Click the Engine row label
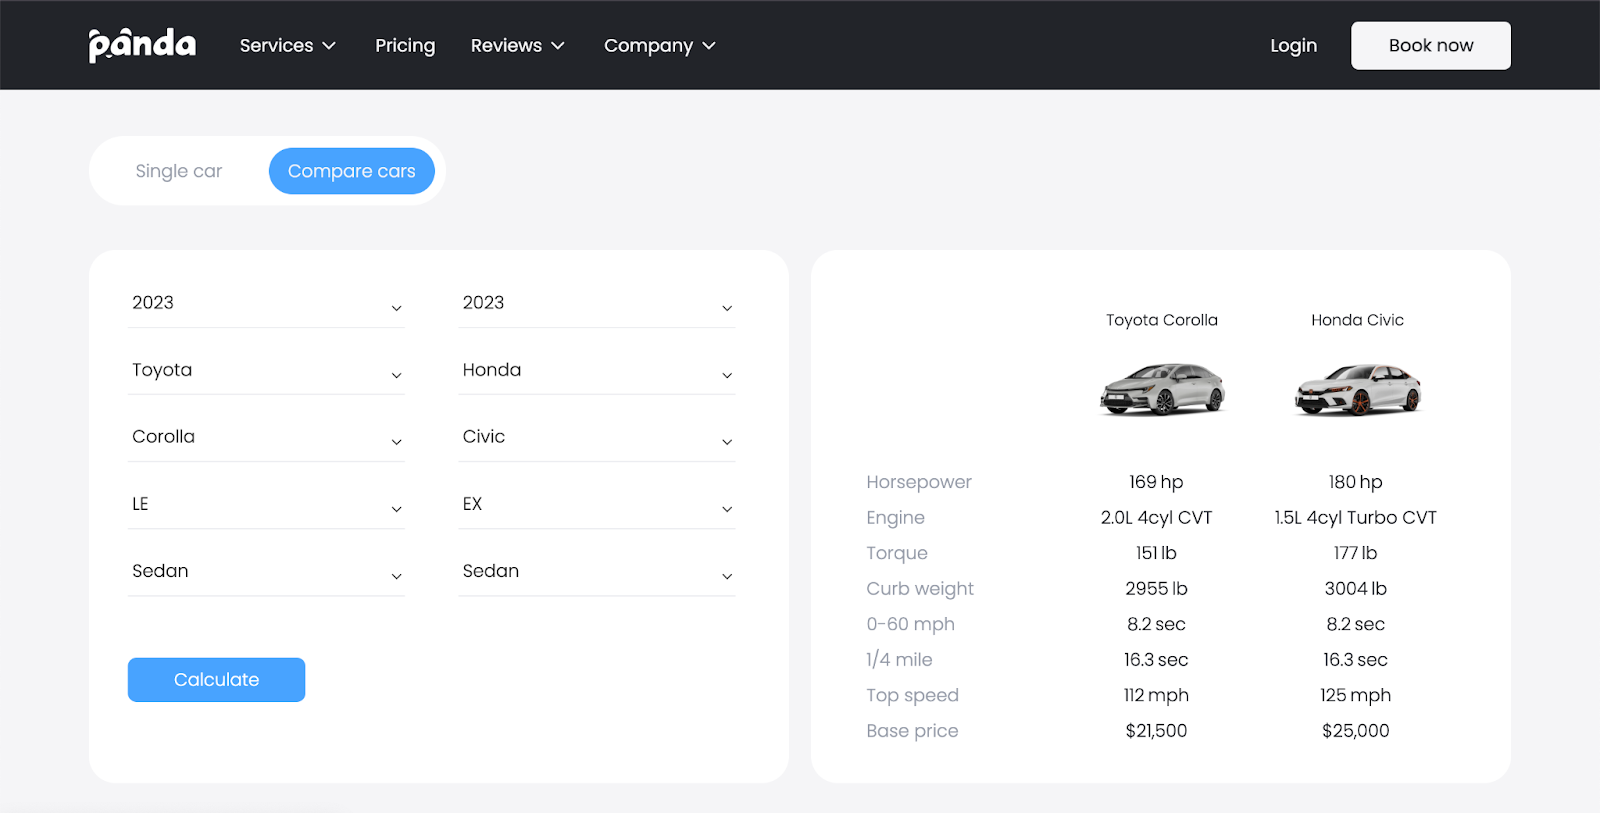The height and width of the screenshot is (813, 1600). [x=895, y=518]
